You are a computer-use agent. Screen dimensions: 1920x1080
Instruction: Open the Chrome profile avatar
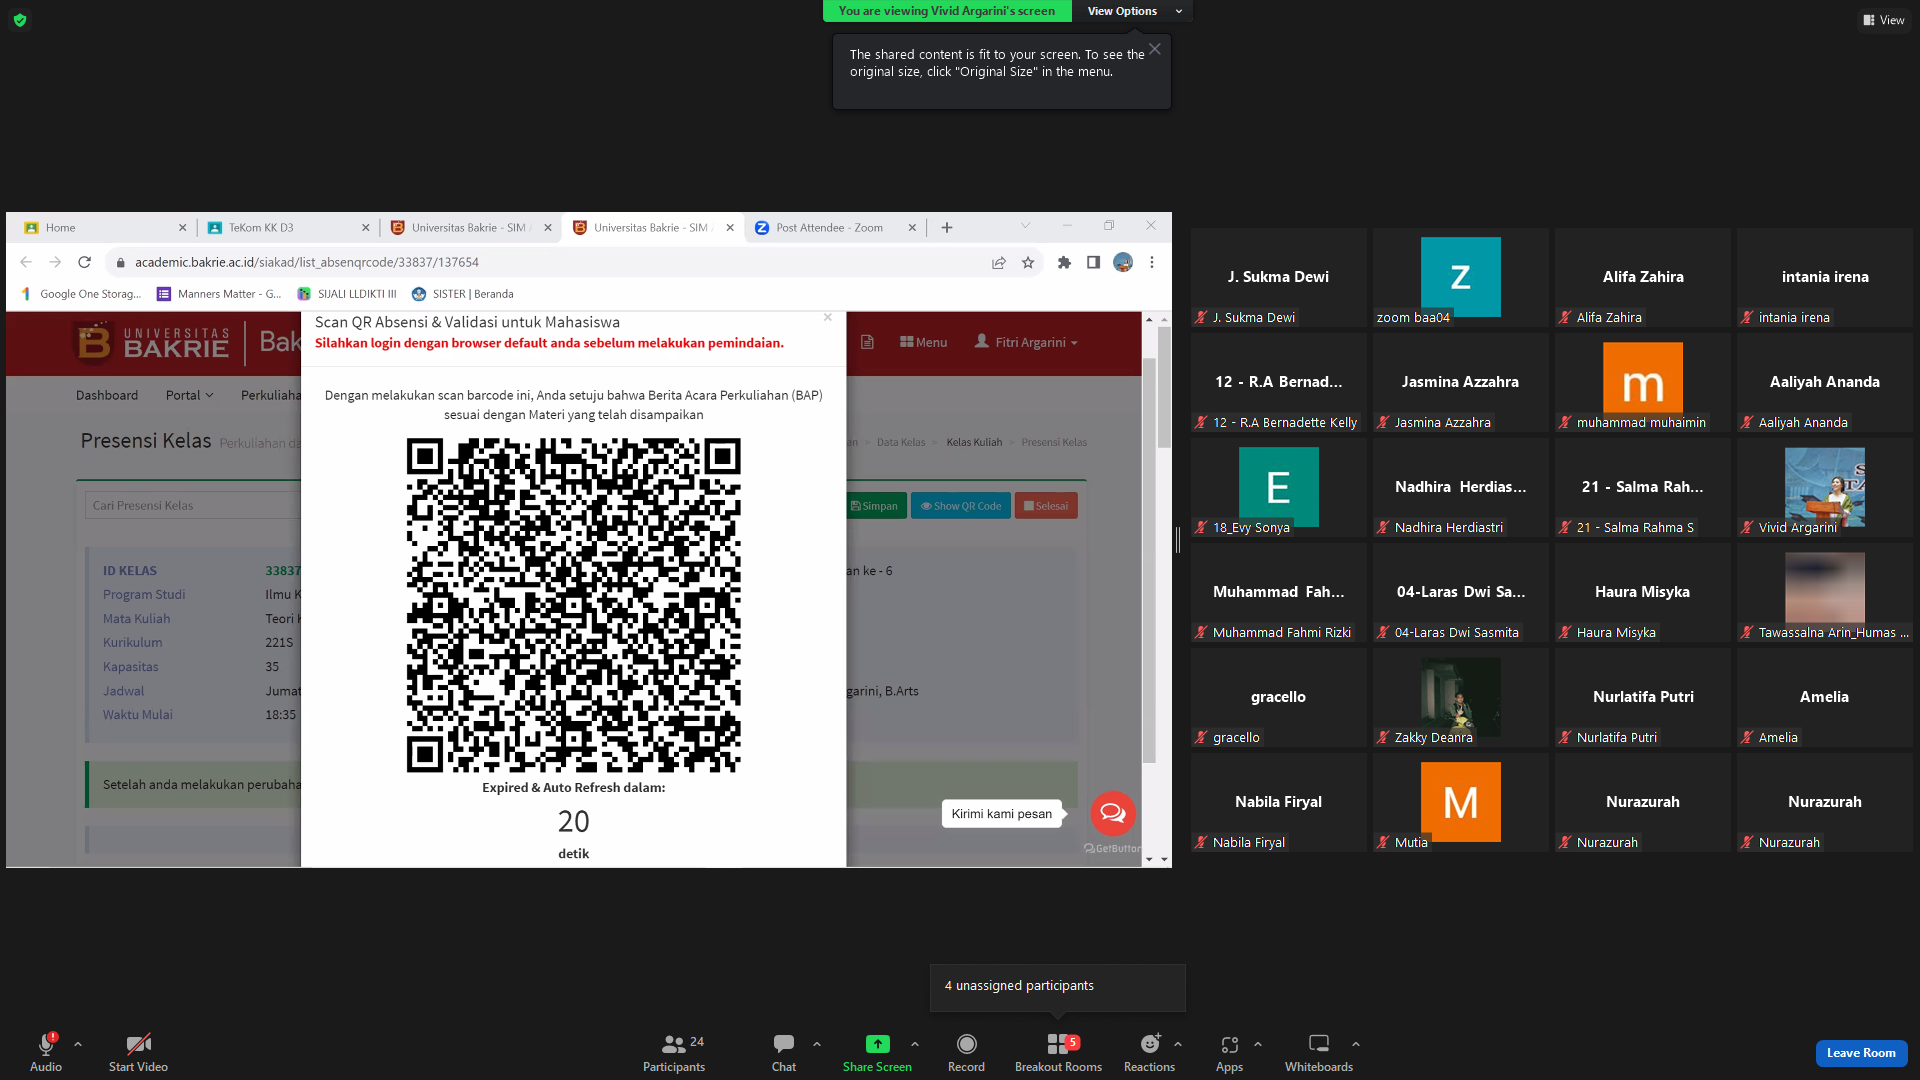pos(1123,262)
